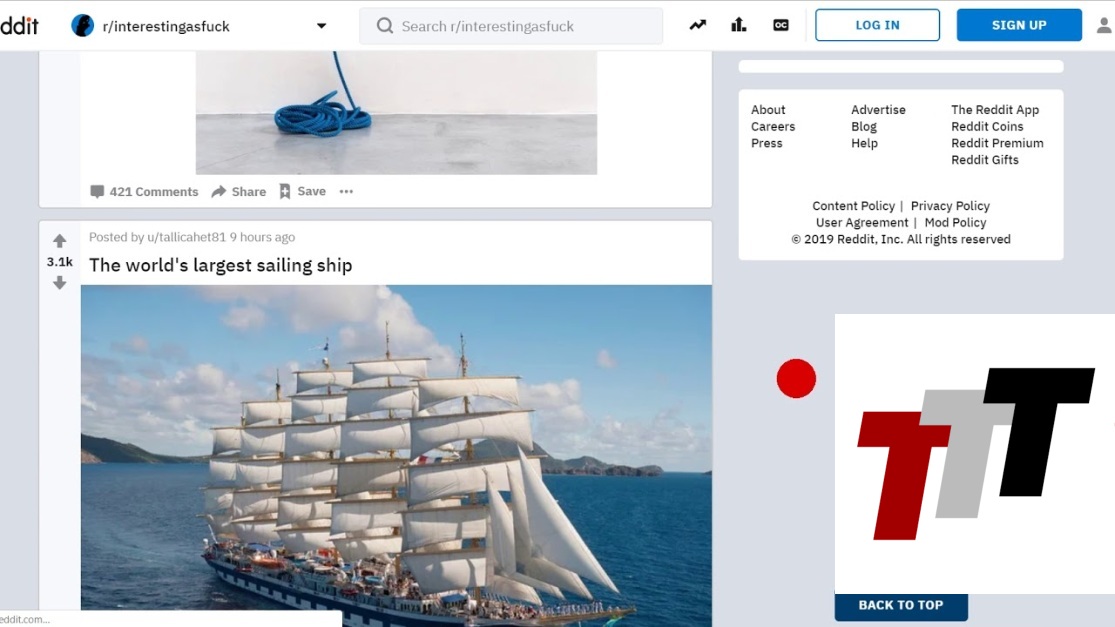Screen dimensions: 1115x627
Task: Open the Content Policy link
Action: point(853,206)
